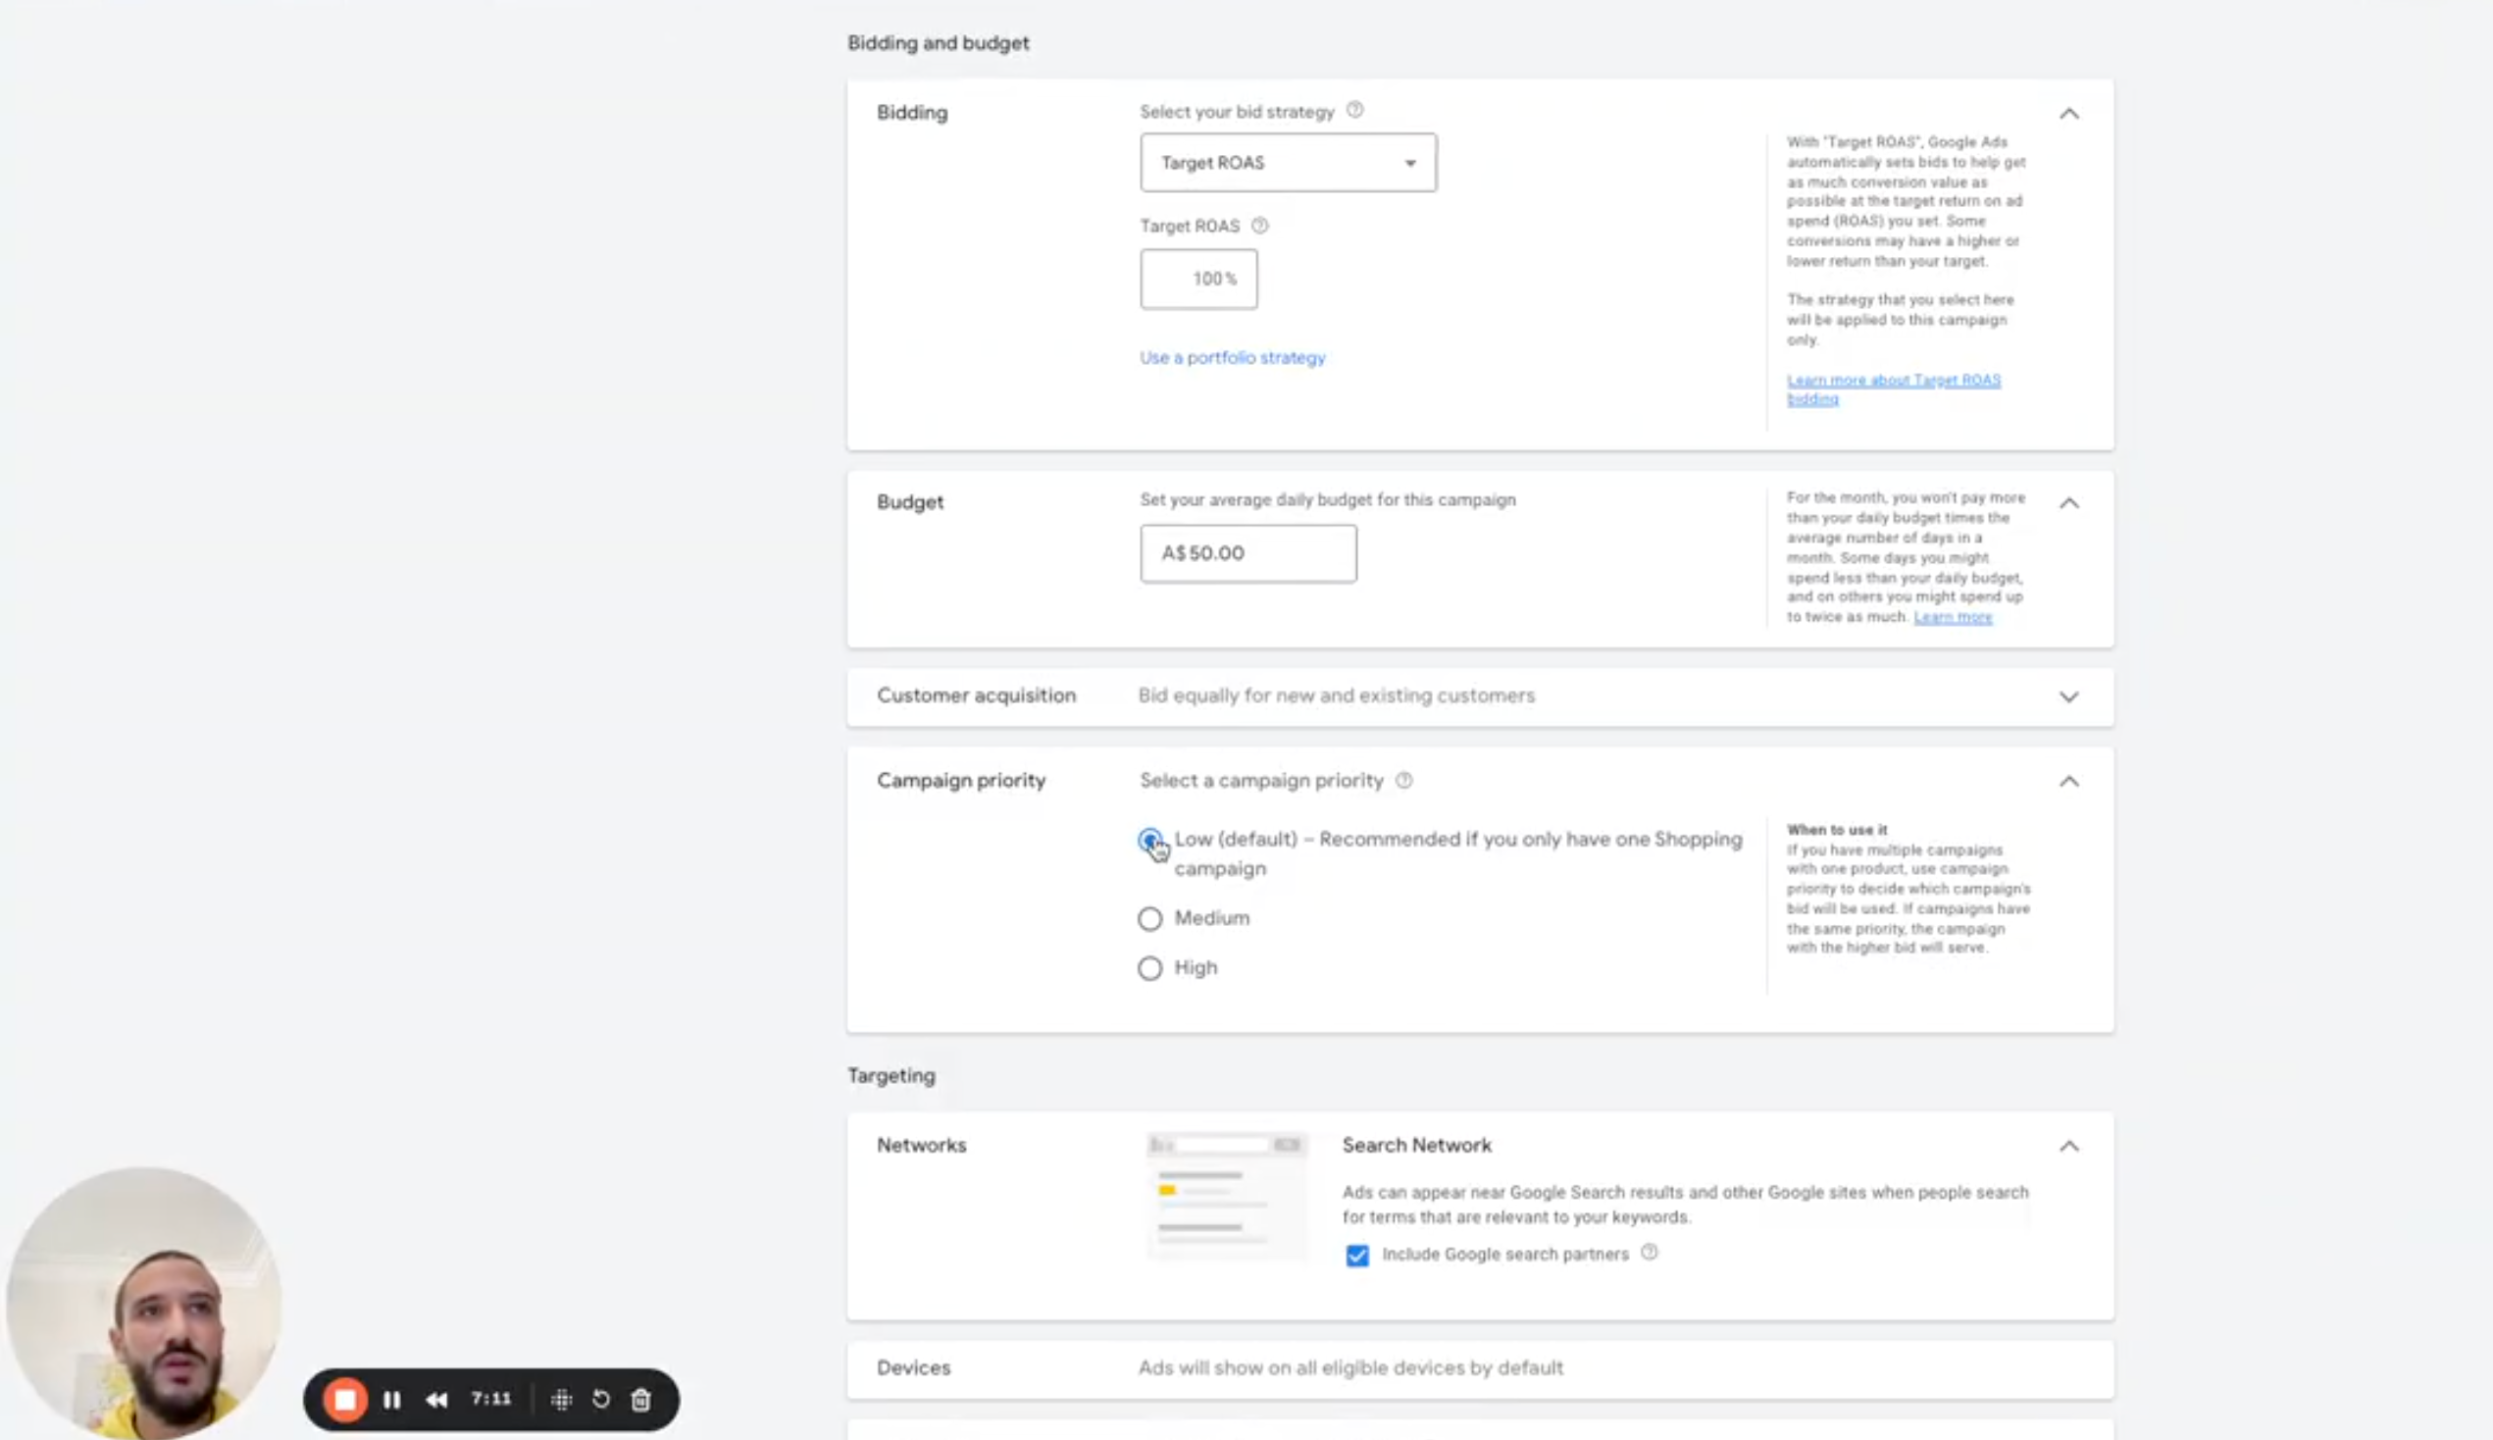This screenshot has width=2493, height=1440.
Task: Select Medium campaign priority
Action: [x=1149, y=918]
